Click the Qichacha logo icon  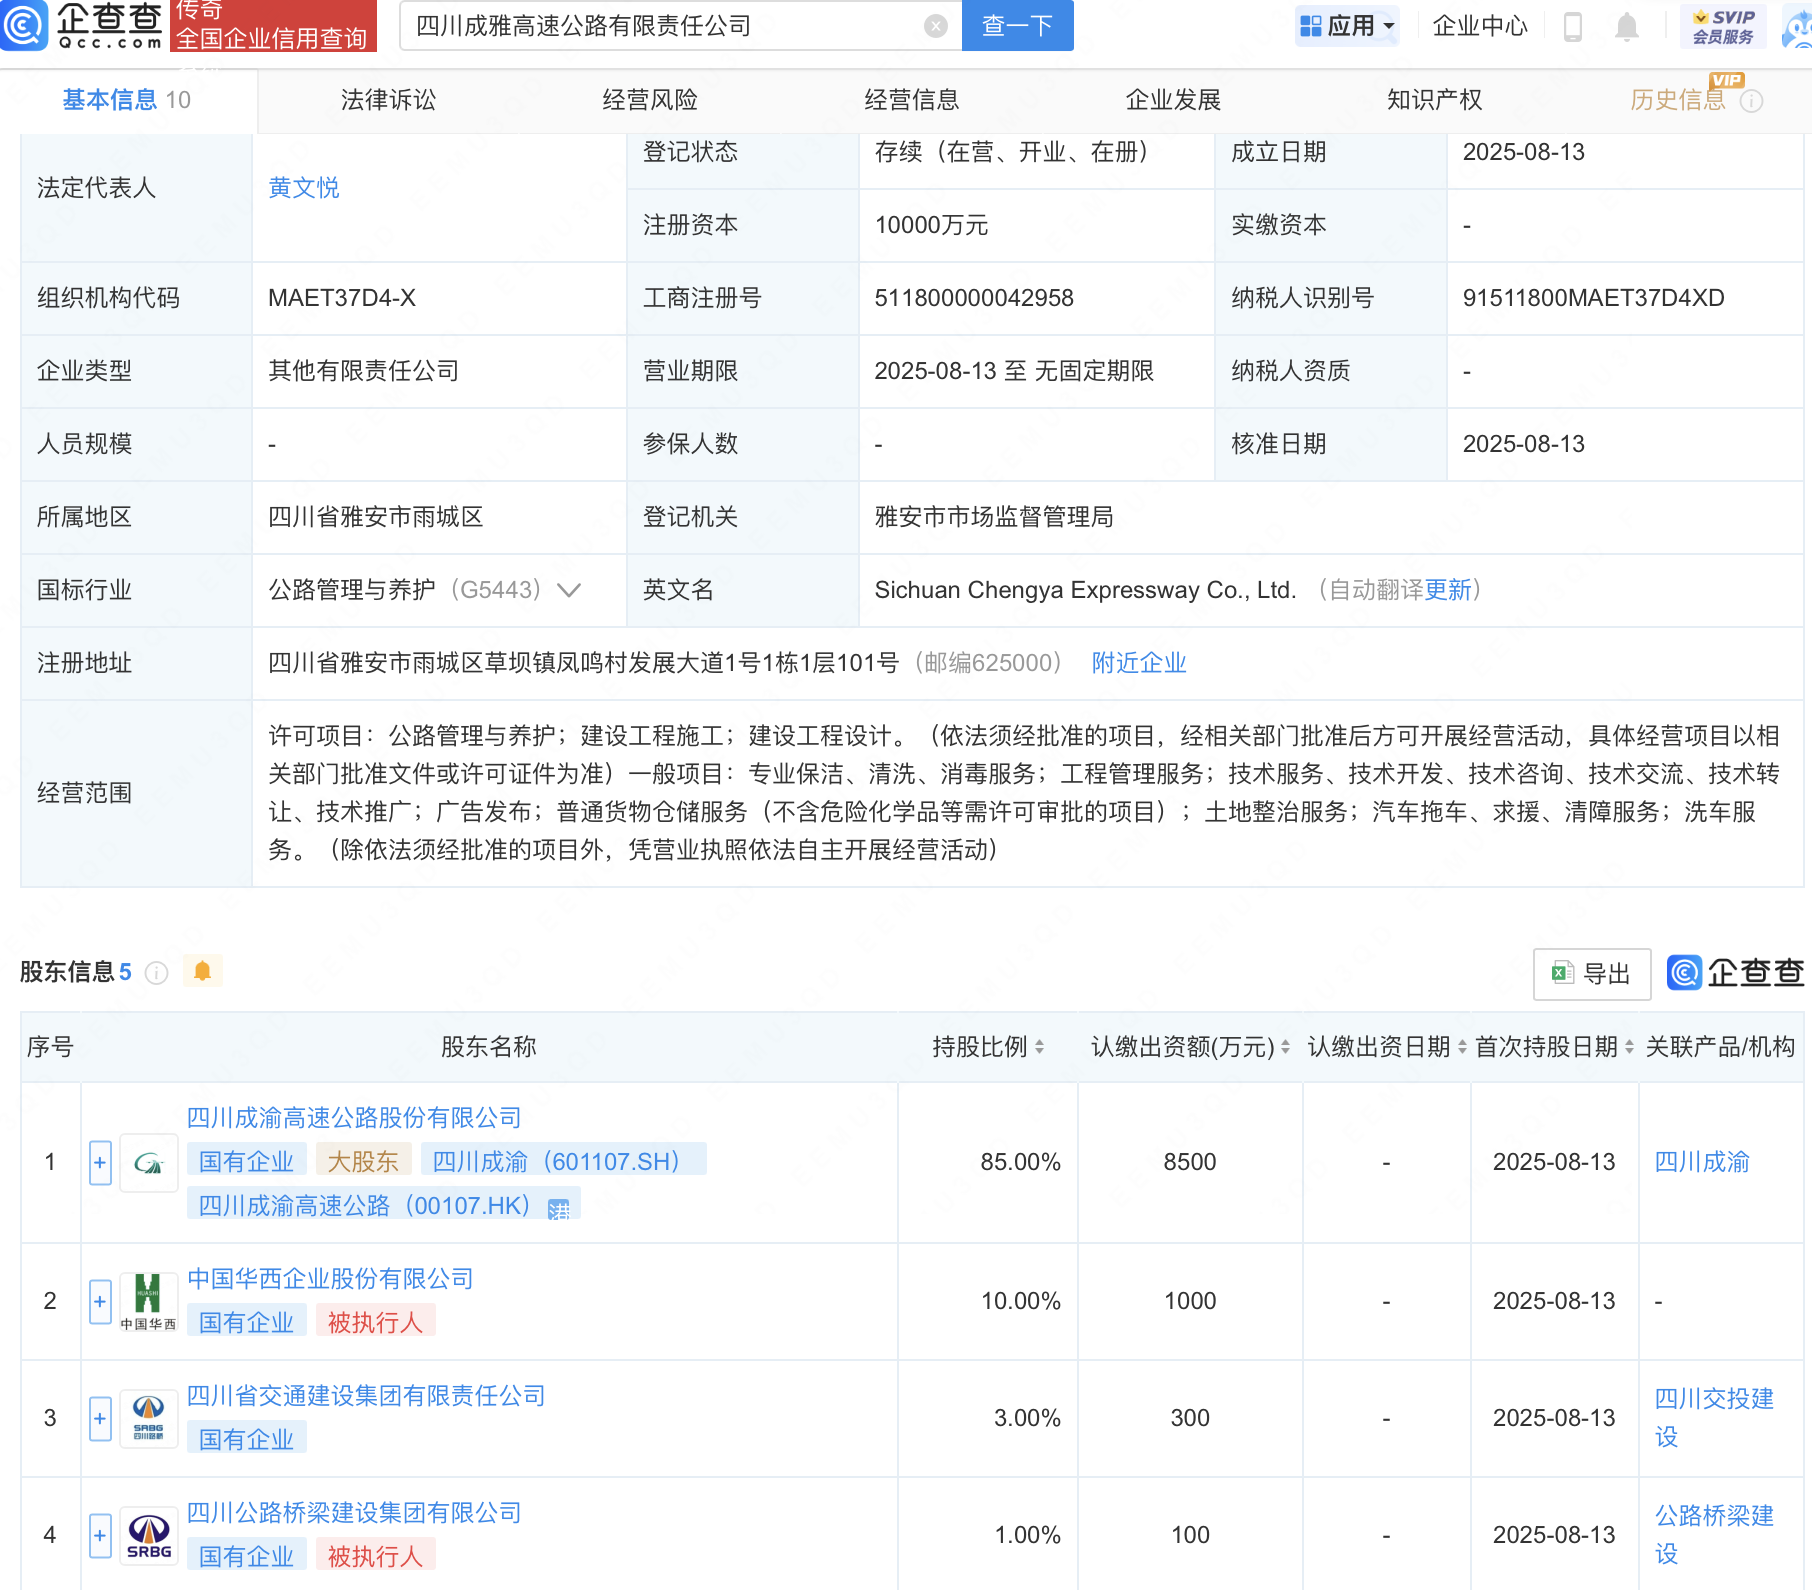tap(24, 25)
